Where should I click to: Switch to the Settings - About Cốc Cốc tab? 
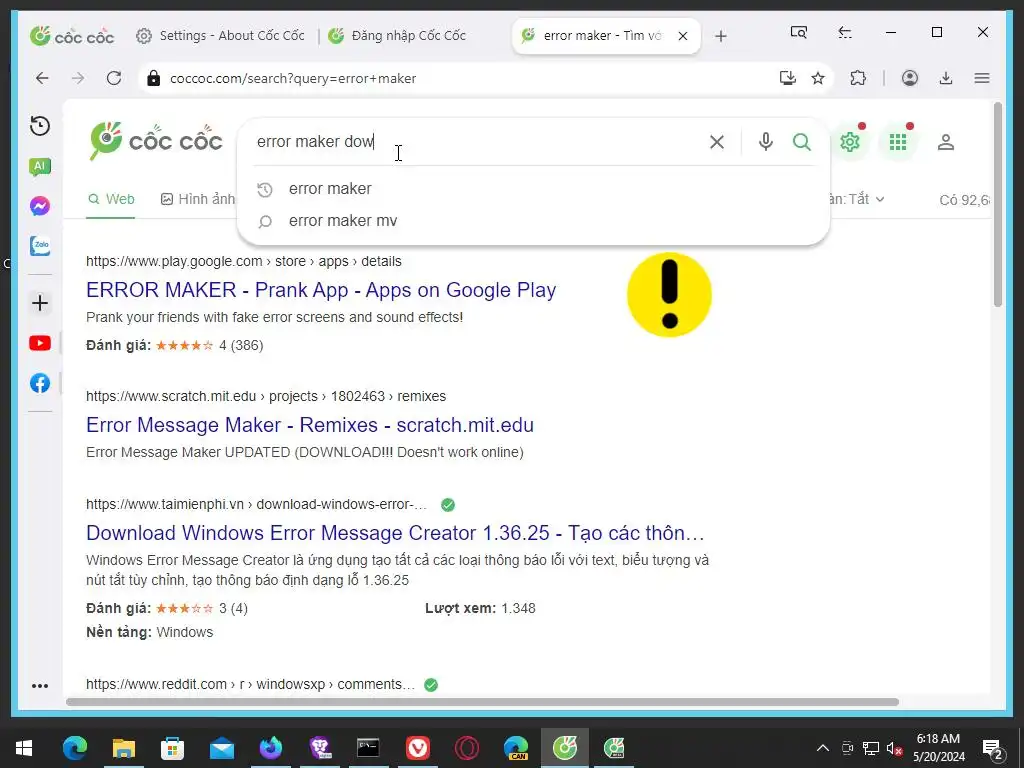pyautogui.click(x=221, y=35)
